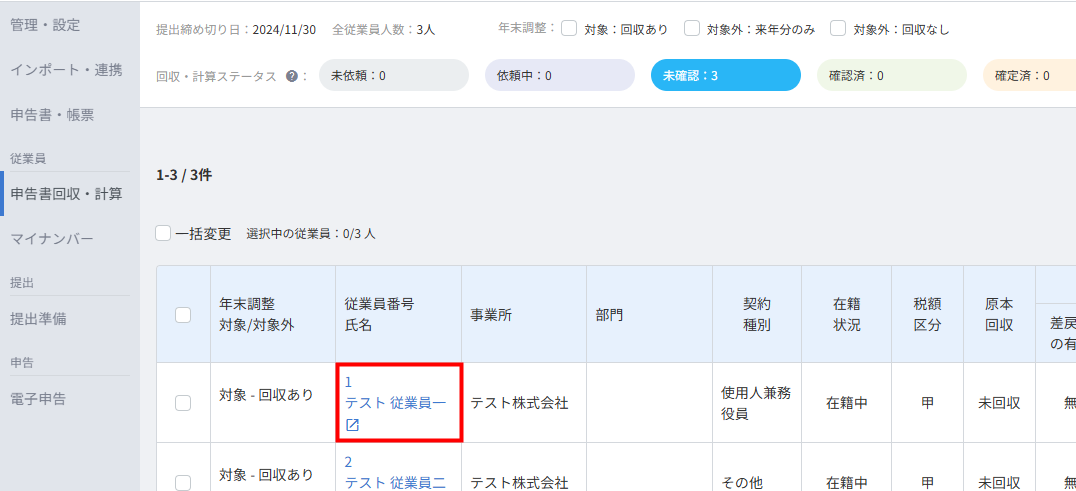Click 選択中の従業員:0/3 人 counter text
The height and width of the screenshot is (491, 1076).
[311, 234]
